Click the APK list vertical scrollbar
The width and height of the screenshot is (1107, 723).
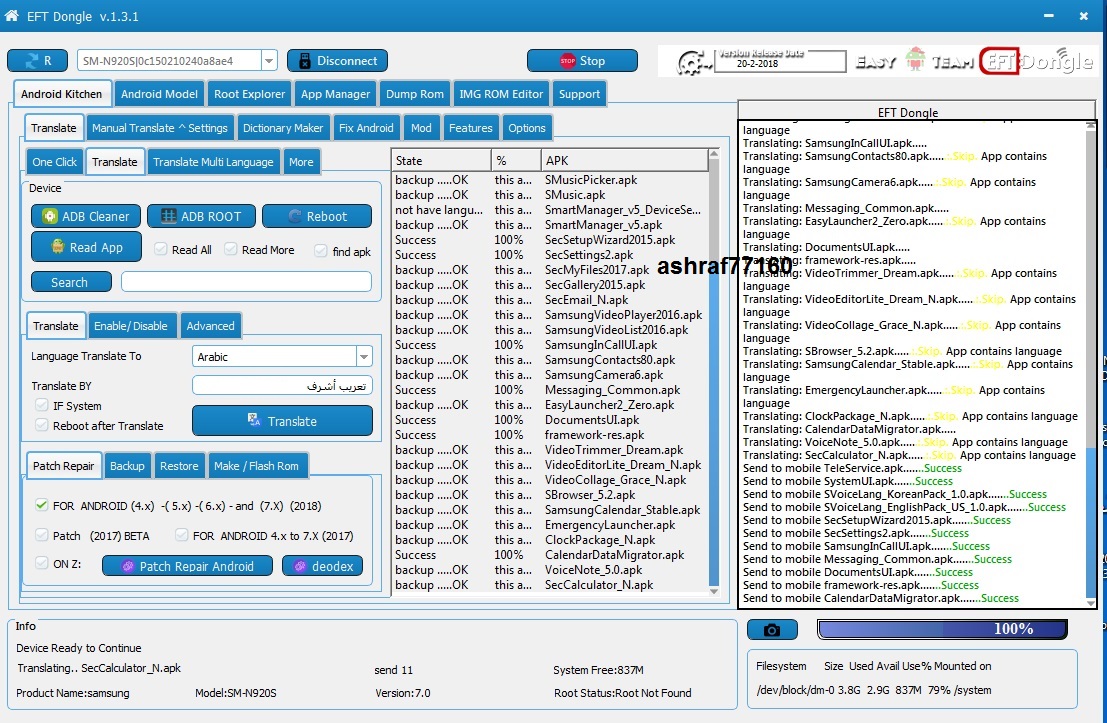click(x=714, y=372)
